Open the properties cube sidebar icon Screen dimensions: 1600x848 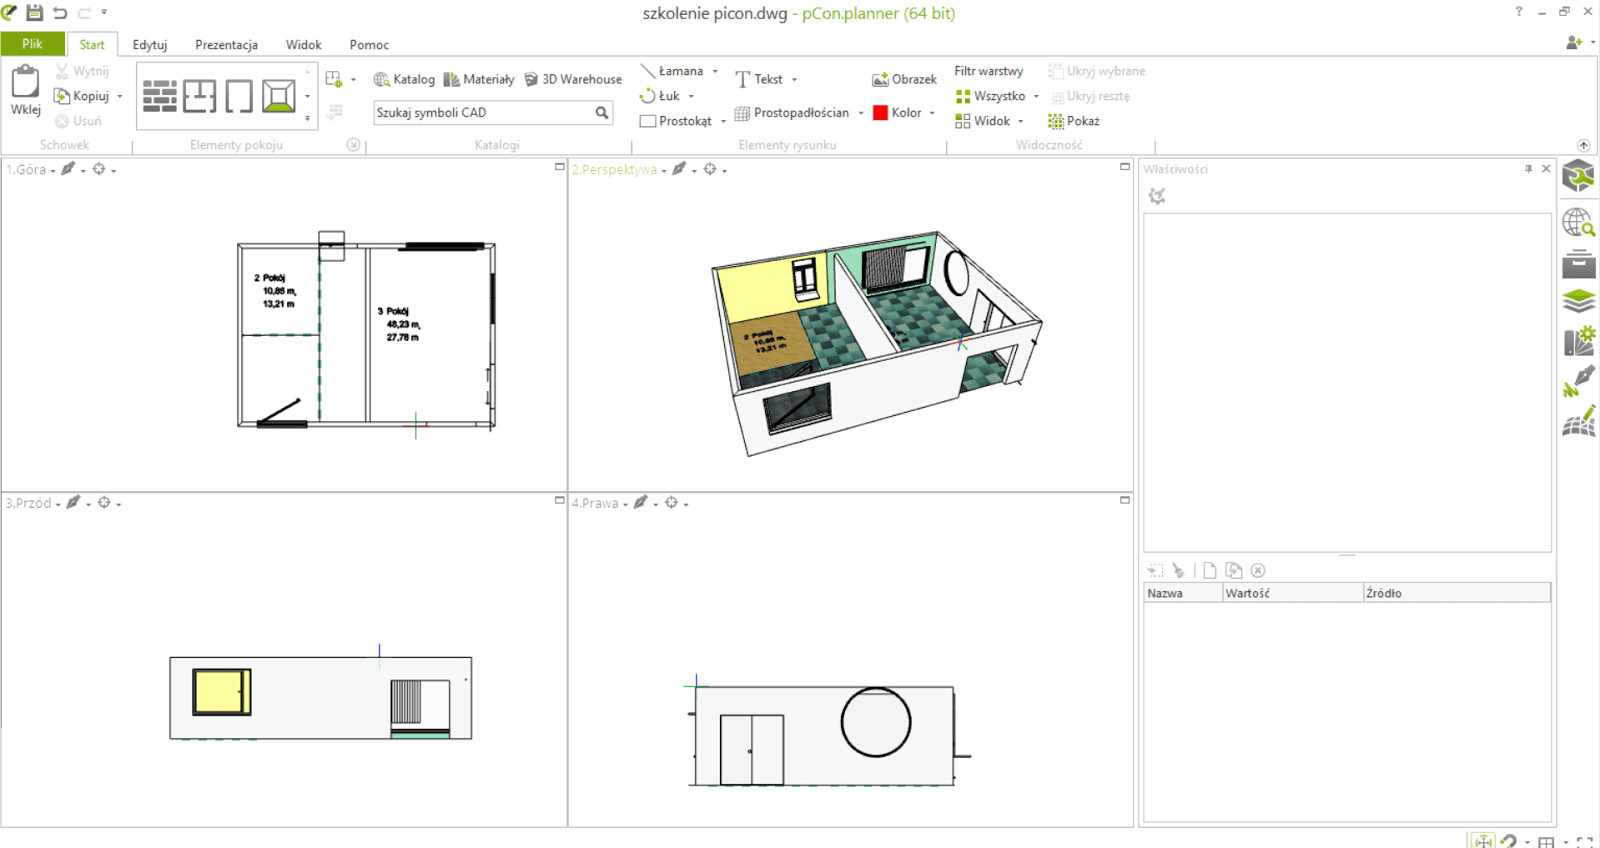point(1579,177)
